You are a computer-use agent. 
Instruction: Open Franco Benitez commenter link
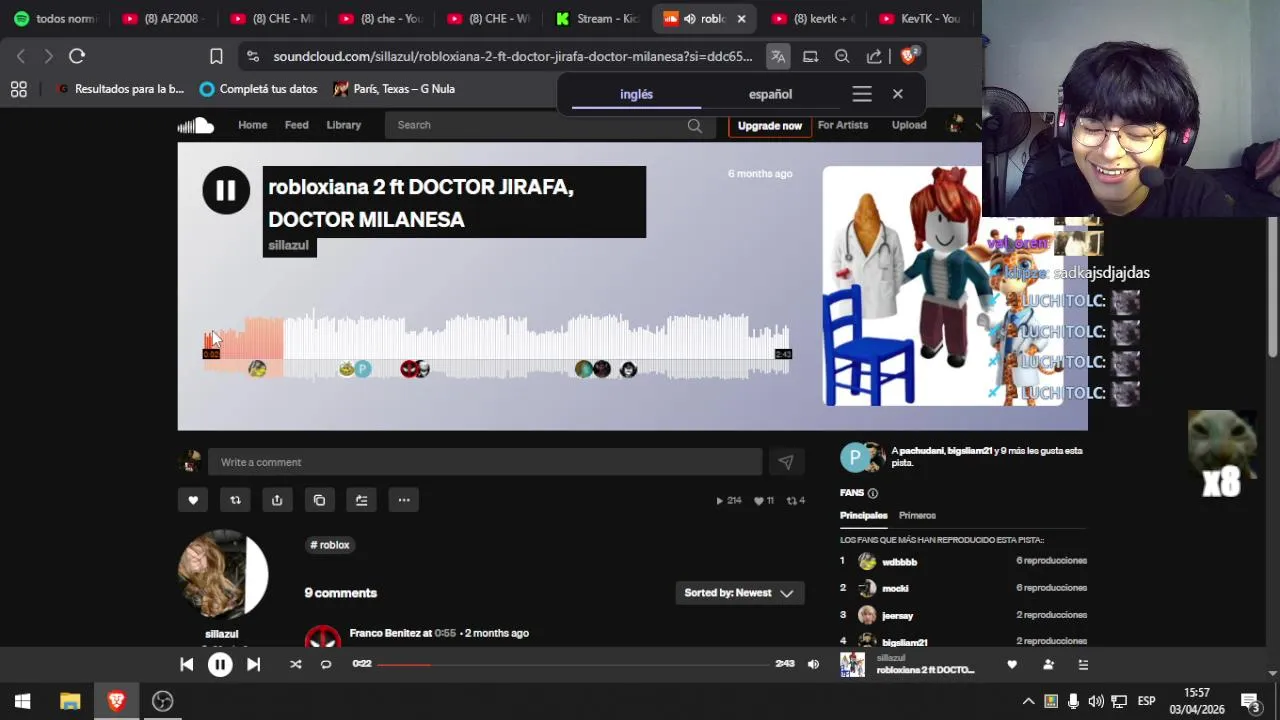385,633
